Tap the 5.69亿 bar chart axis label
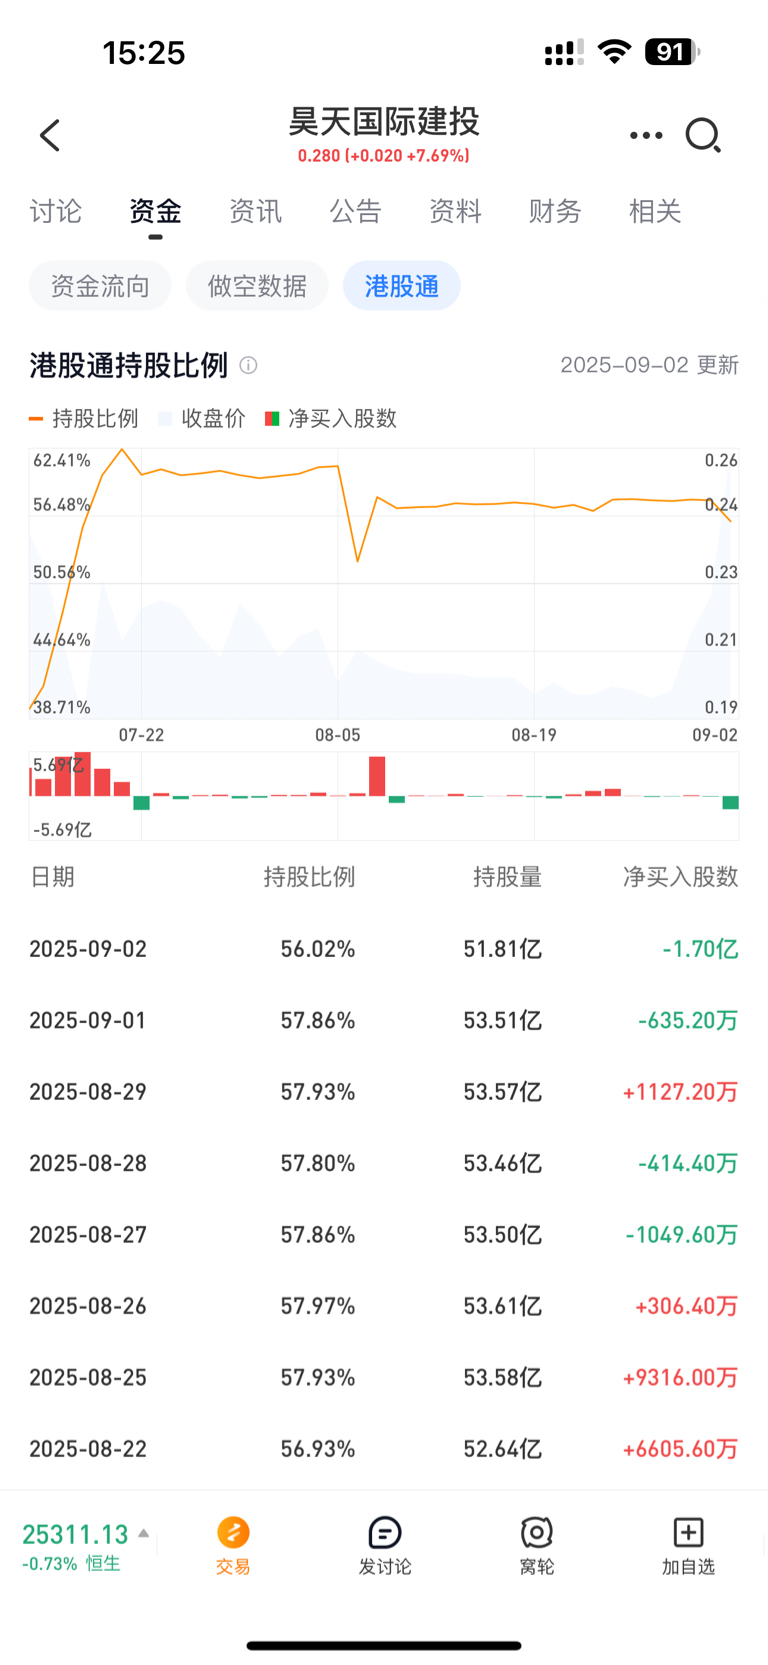 (58, 765)
